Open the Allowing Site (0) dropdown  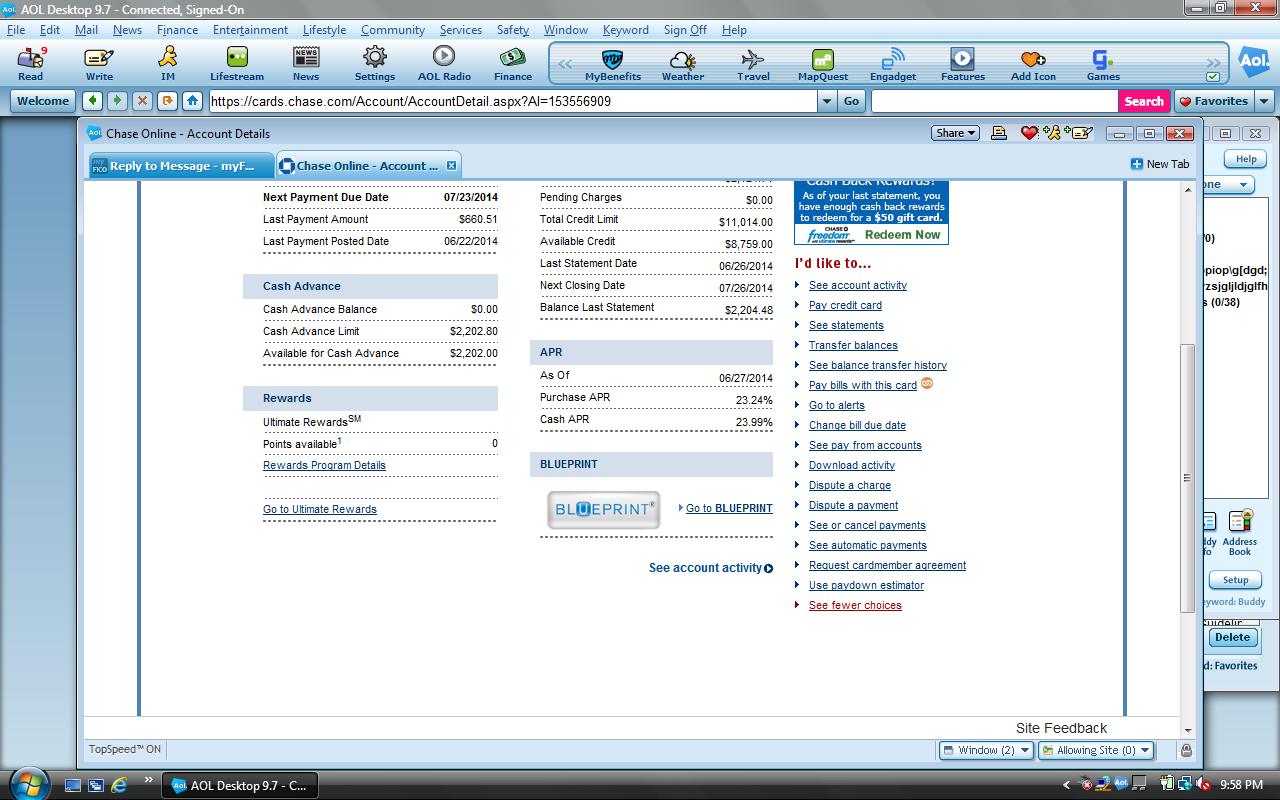(1096, 750)
